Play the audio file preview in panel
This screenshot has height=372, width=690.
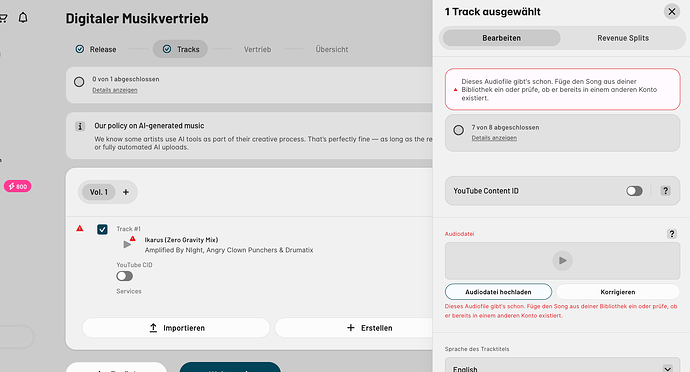pyautogui.click(x=562, y=261)
